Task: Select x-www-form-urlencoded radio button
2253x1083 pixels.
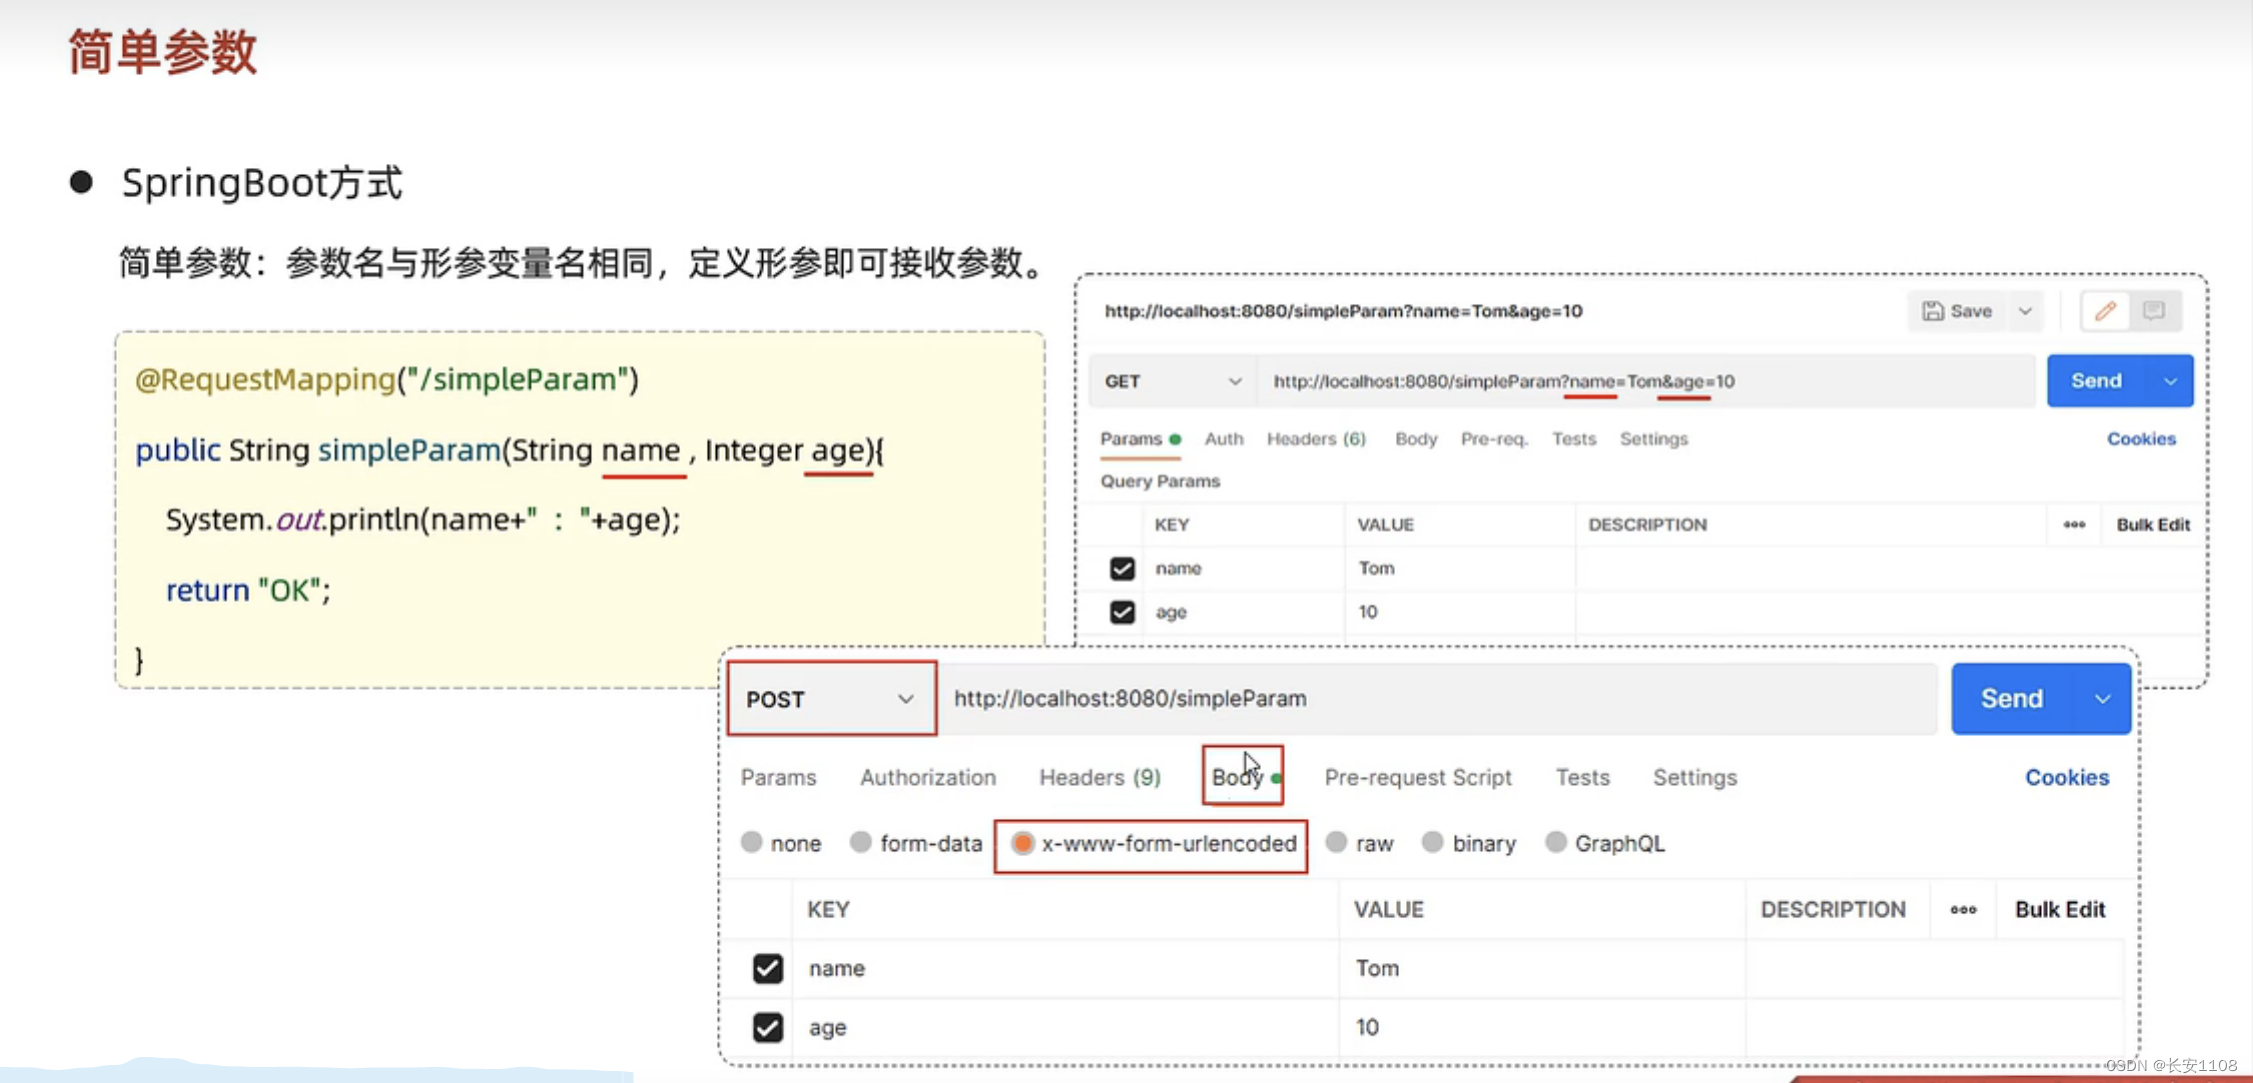Action: [x=1022, y=843]
